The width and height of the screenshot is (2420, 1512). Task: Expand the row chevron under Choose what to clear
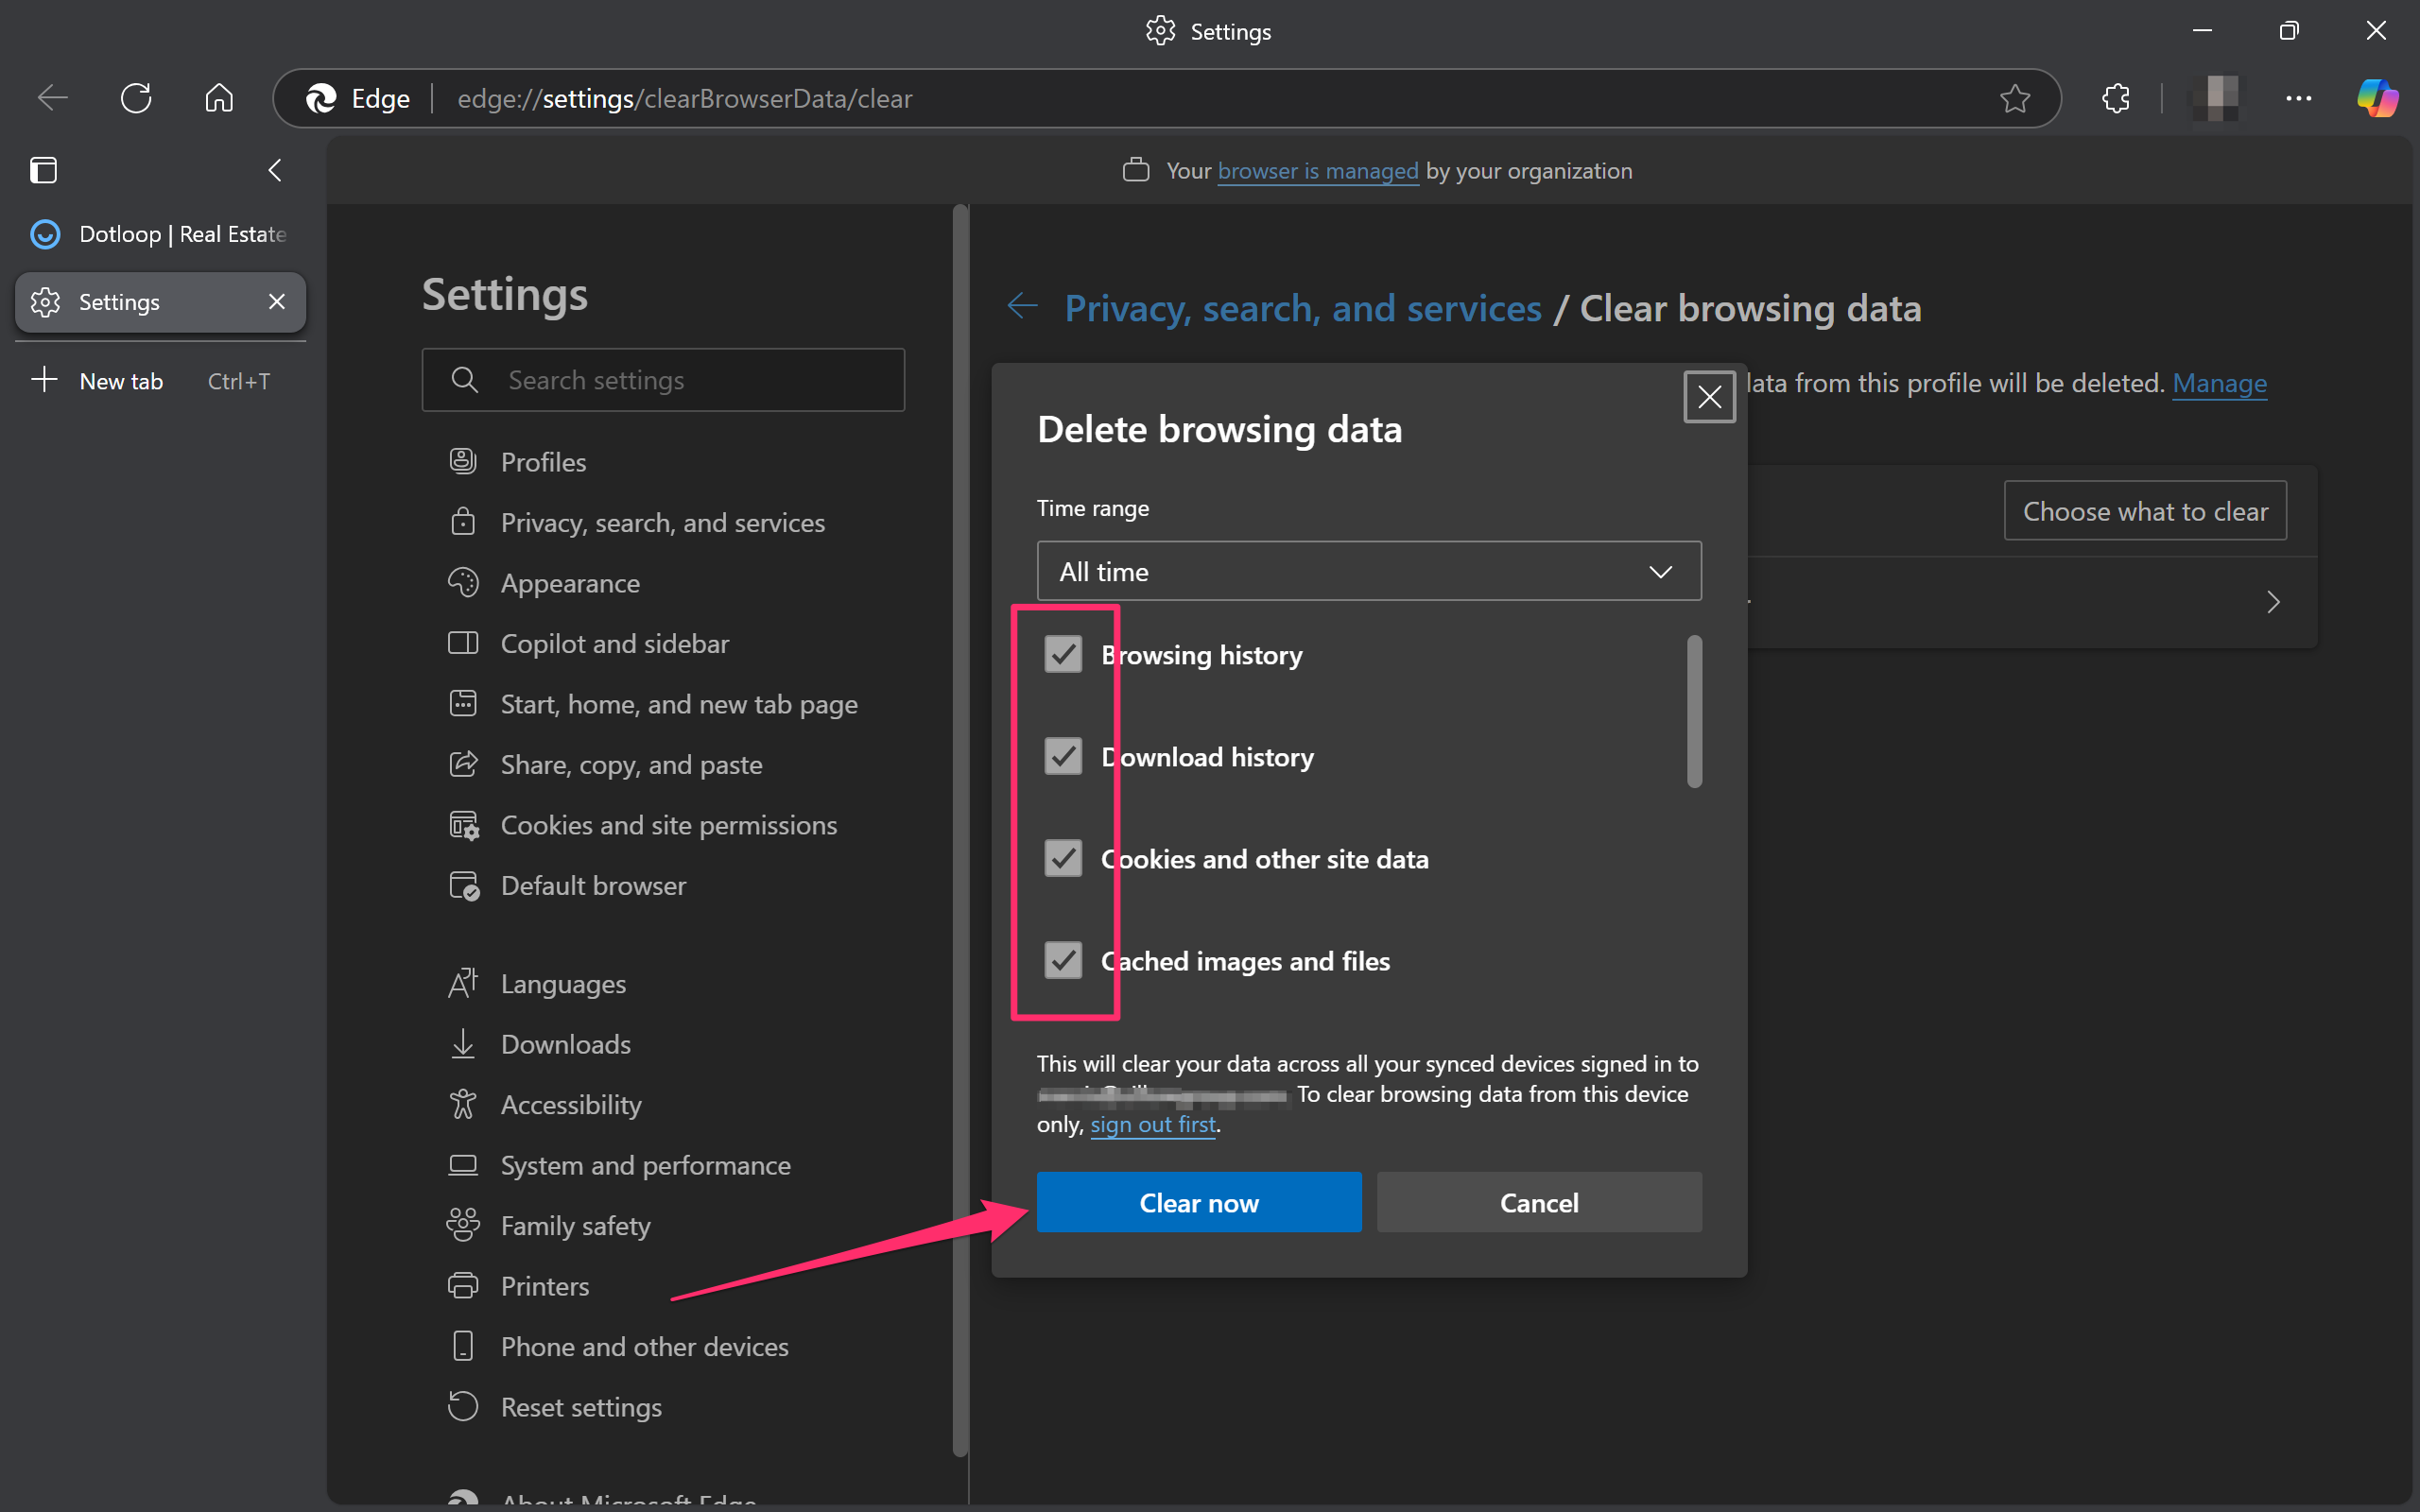click(x=2273, y=602)
